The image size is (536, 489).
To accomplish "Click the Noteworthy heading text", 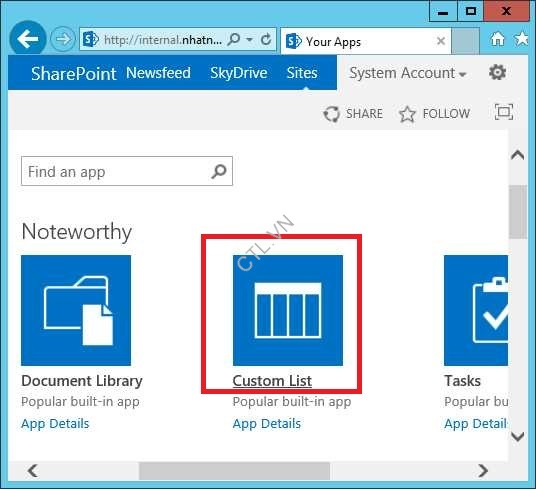I will tap(77, 232).
